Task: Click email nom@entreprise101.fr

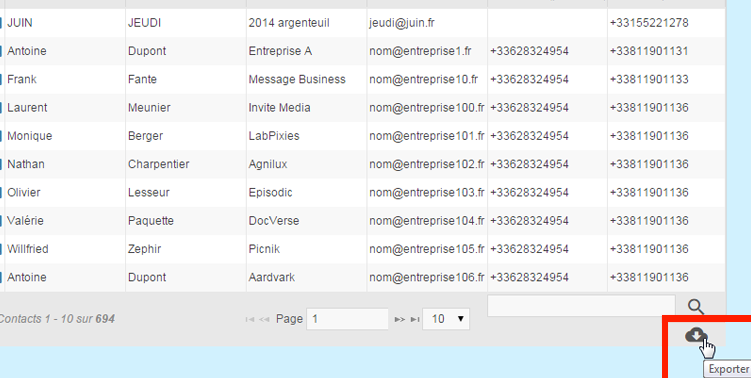Action: pos(427,136)
